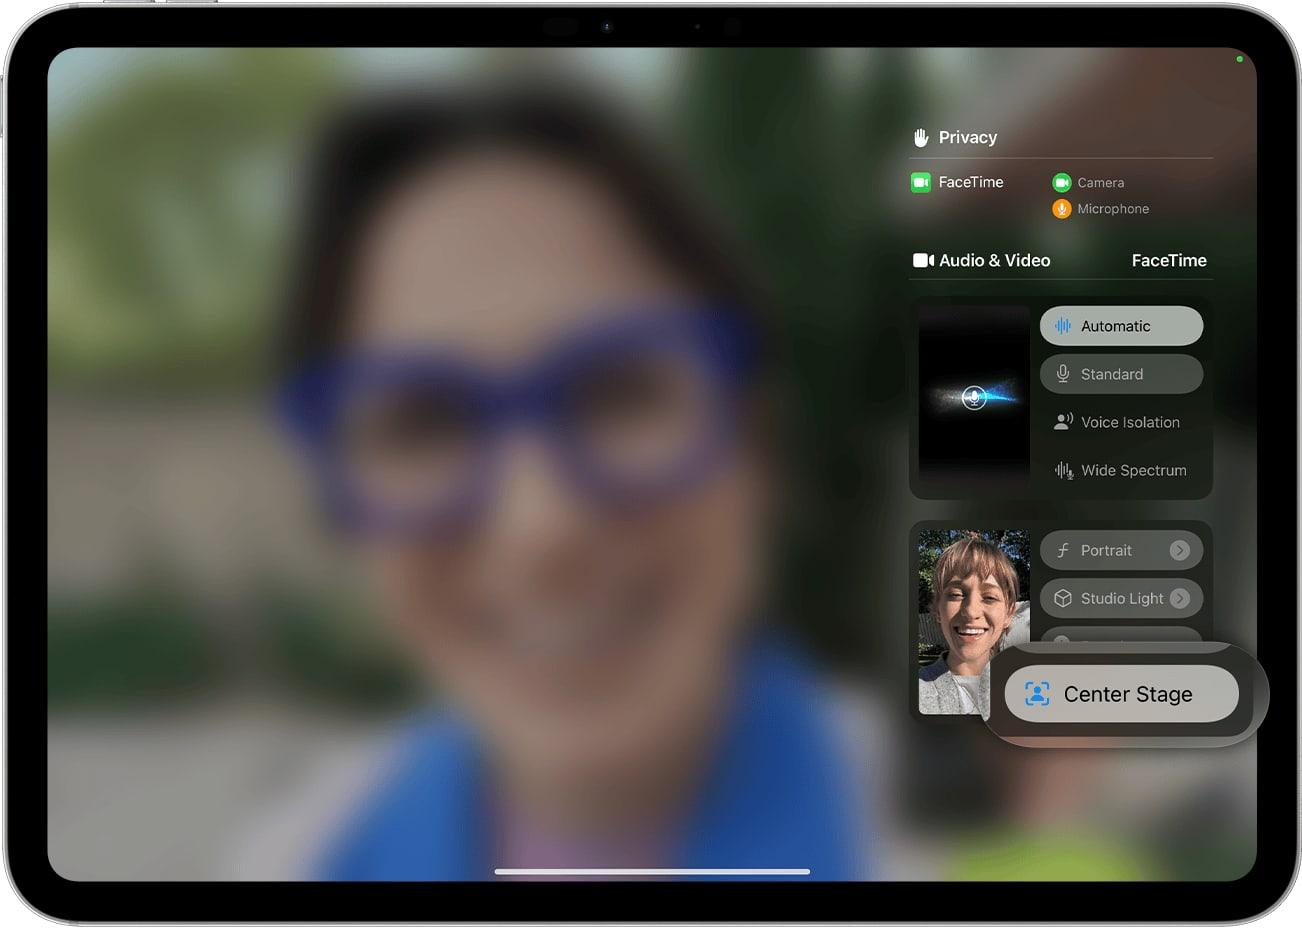1302x928 pixels.
Task: Click the green FaceTime app icon
Action: tap(921, 182)
